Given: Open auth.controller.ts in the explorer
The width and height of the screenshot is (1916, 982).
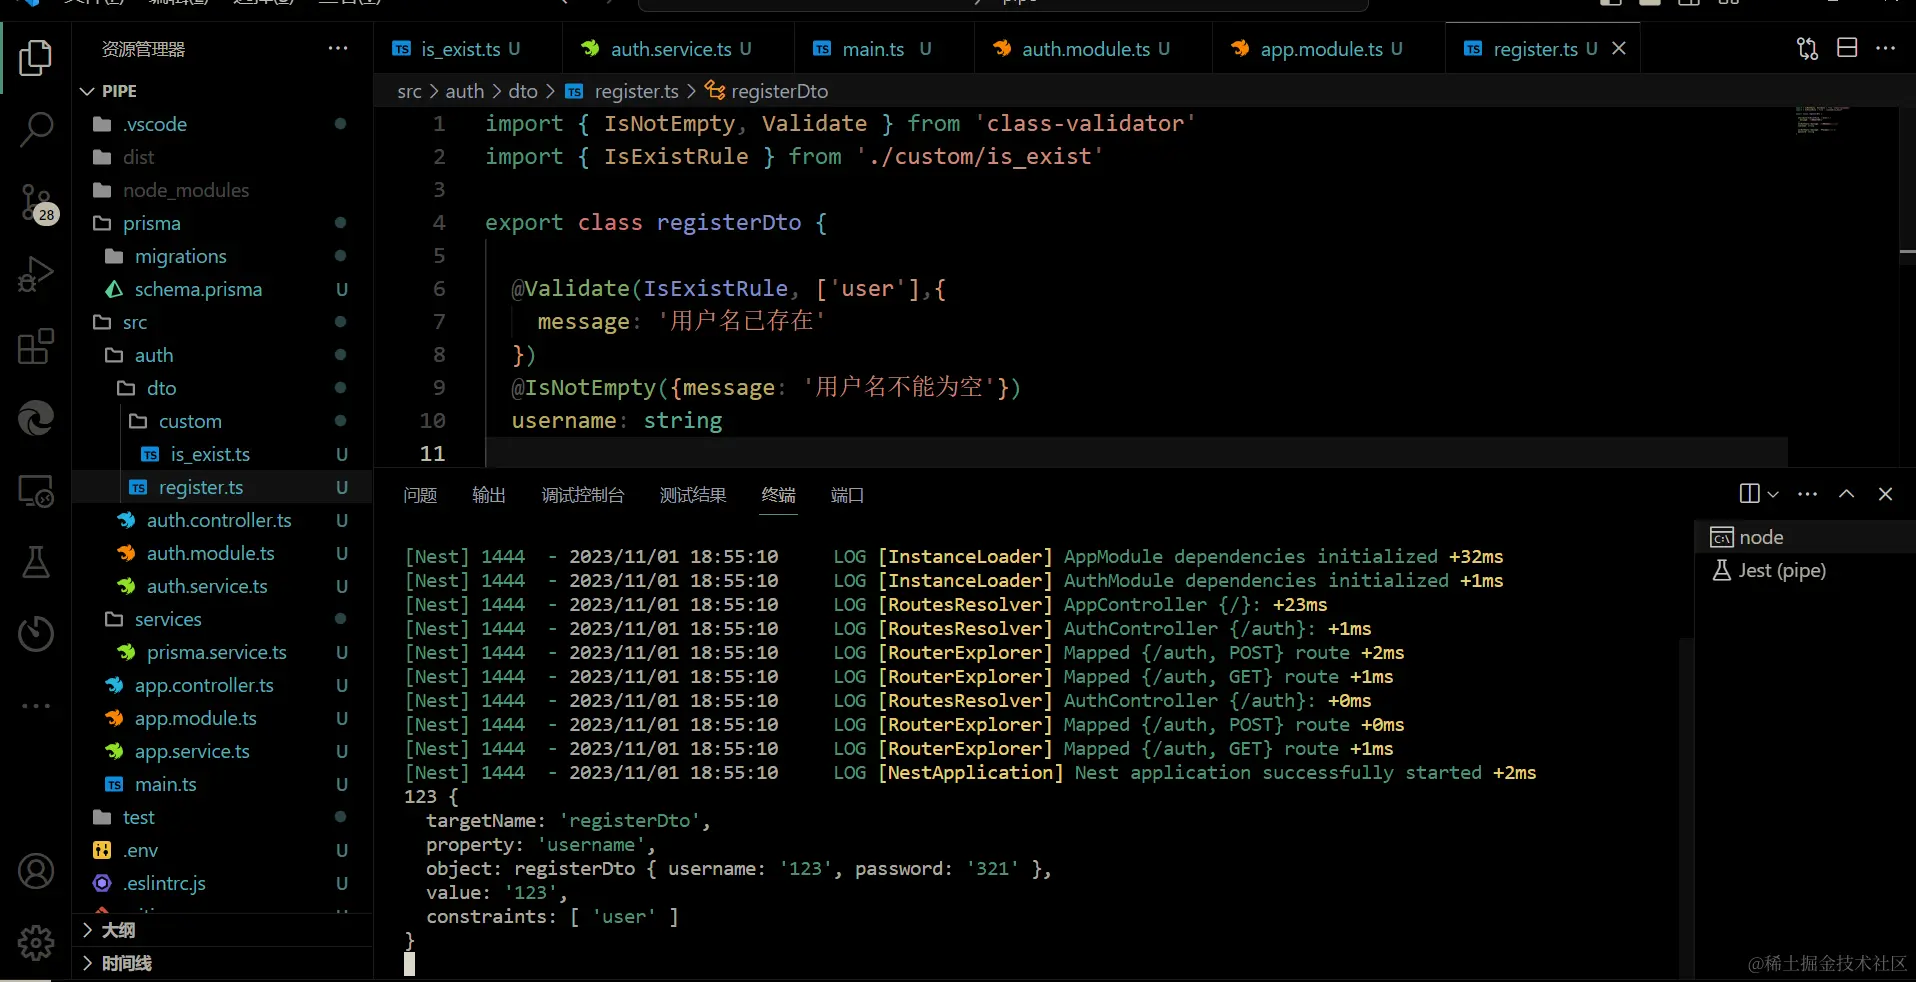Looking at the screenshot, I should coord(223,520).
